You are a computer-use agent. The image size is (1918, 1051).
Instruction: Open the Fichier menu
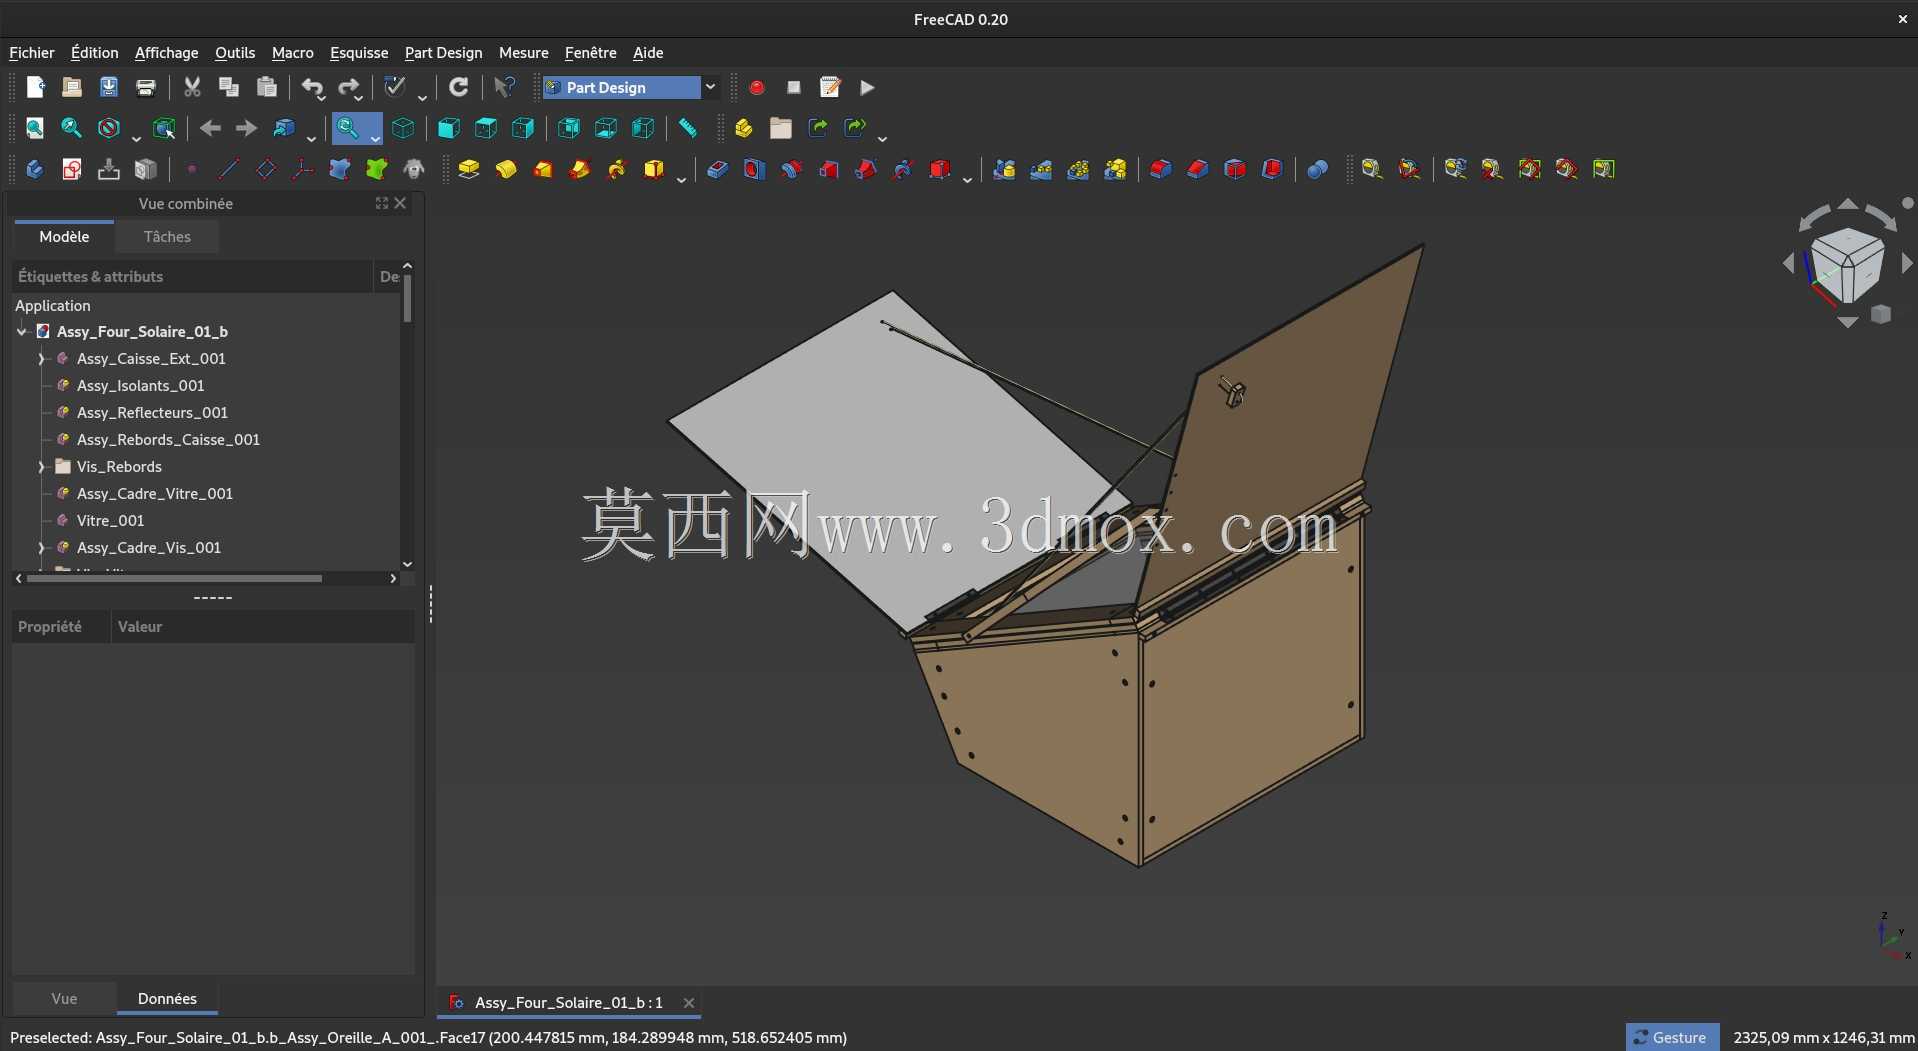click(x=32, y=52)
